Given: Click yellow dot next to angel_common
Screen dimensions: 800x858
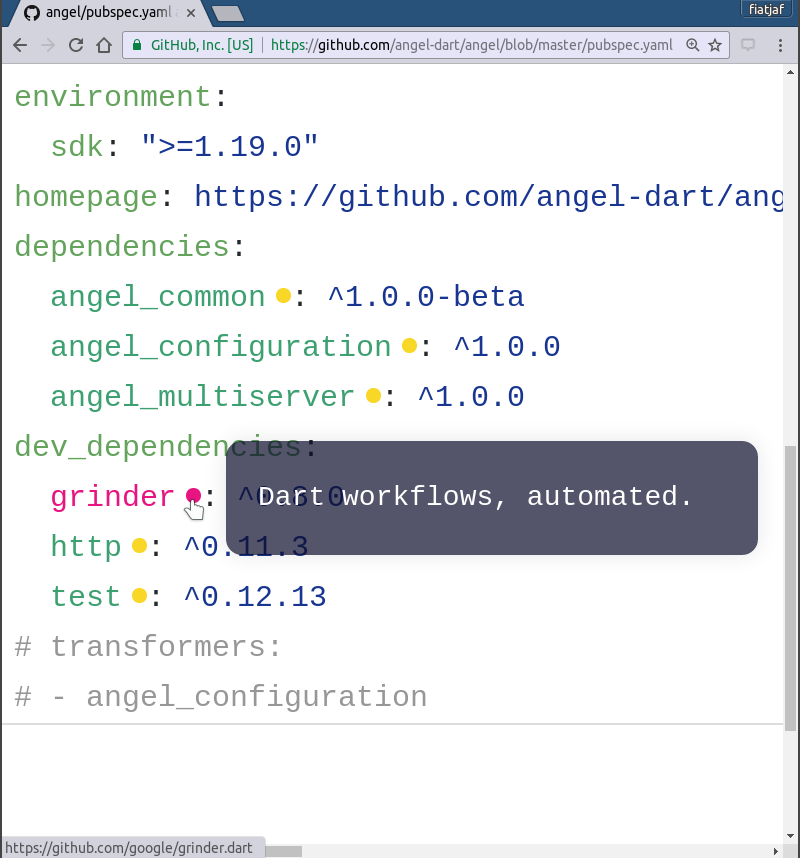Looking at the screenshot, I should pyautogui.click(x=283, y=295).
